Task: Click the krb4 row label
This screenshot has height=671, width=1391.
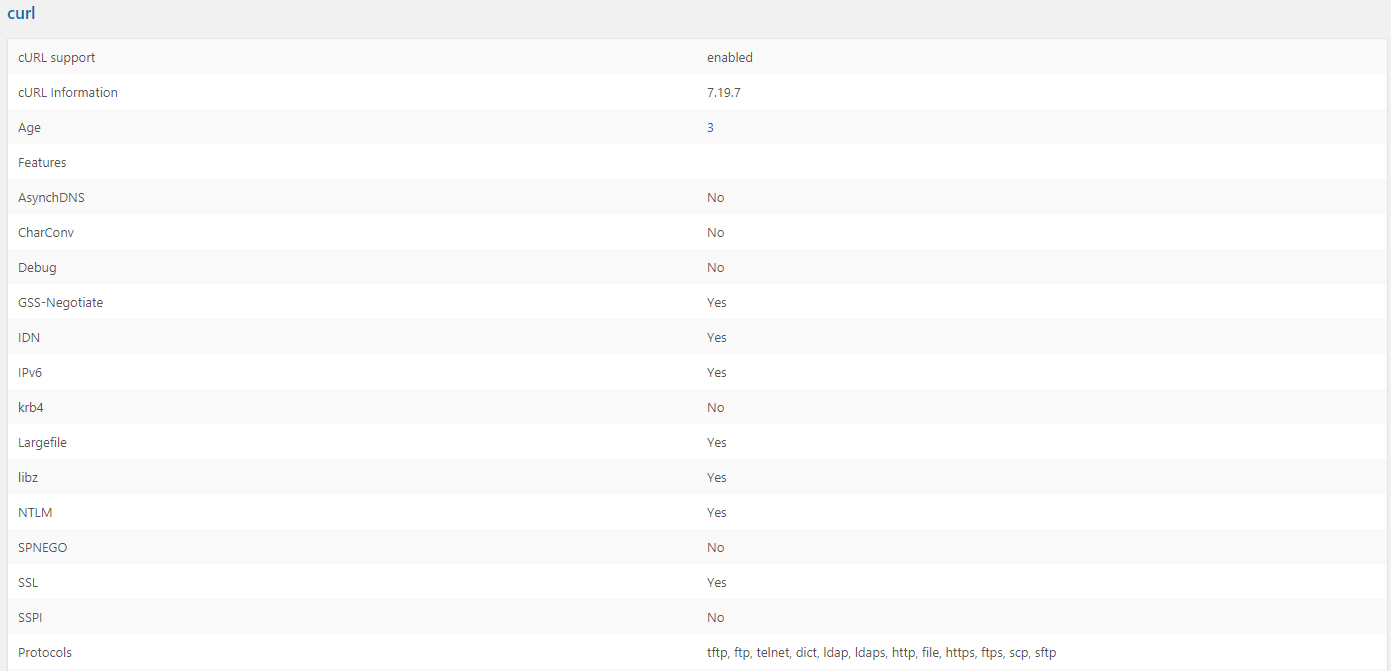Action: 31,408
